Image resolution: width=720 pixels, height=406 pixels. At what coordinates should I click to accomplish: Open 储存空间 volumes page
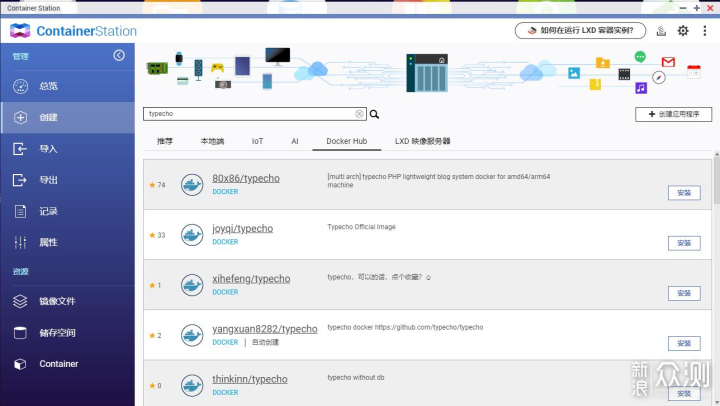[68, 333]
